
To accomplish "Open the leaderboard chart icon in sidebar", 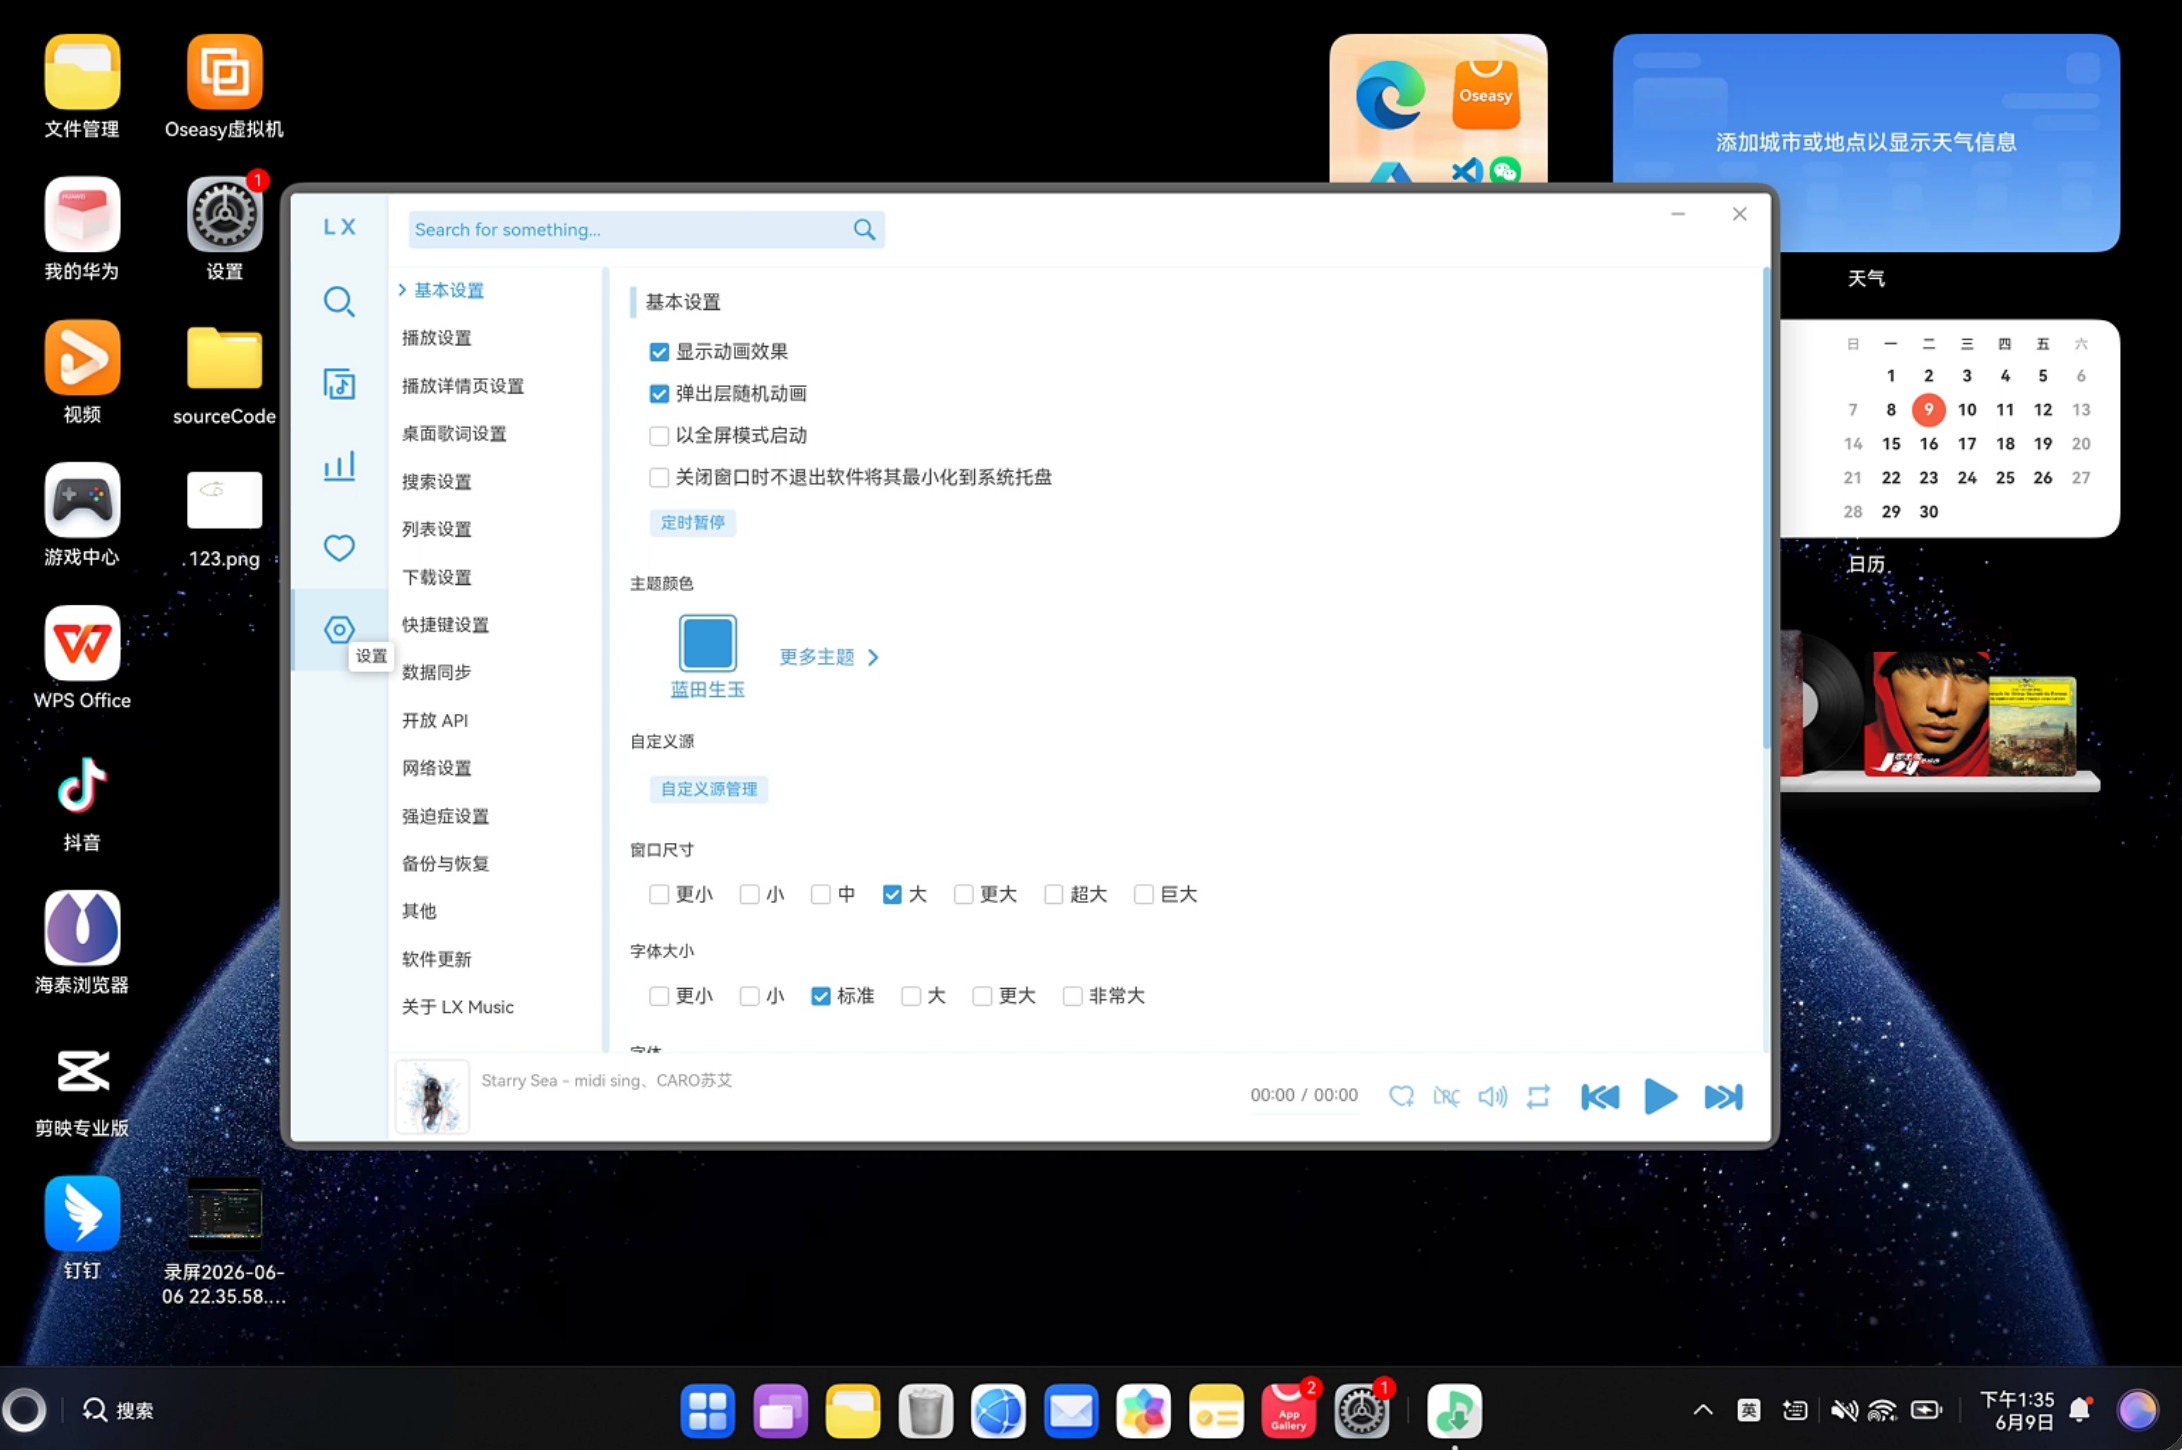I will (x=339, y=466).
